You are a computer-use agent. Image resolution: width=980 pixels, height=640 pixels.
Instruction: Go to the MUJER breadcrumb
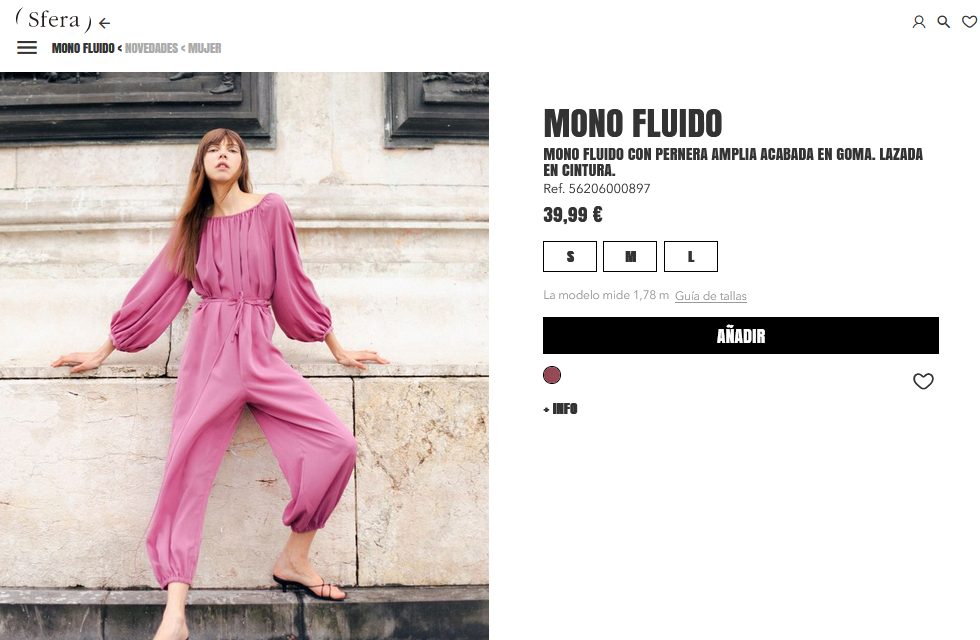(204, 48)
